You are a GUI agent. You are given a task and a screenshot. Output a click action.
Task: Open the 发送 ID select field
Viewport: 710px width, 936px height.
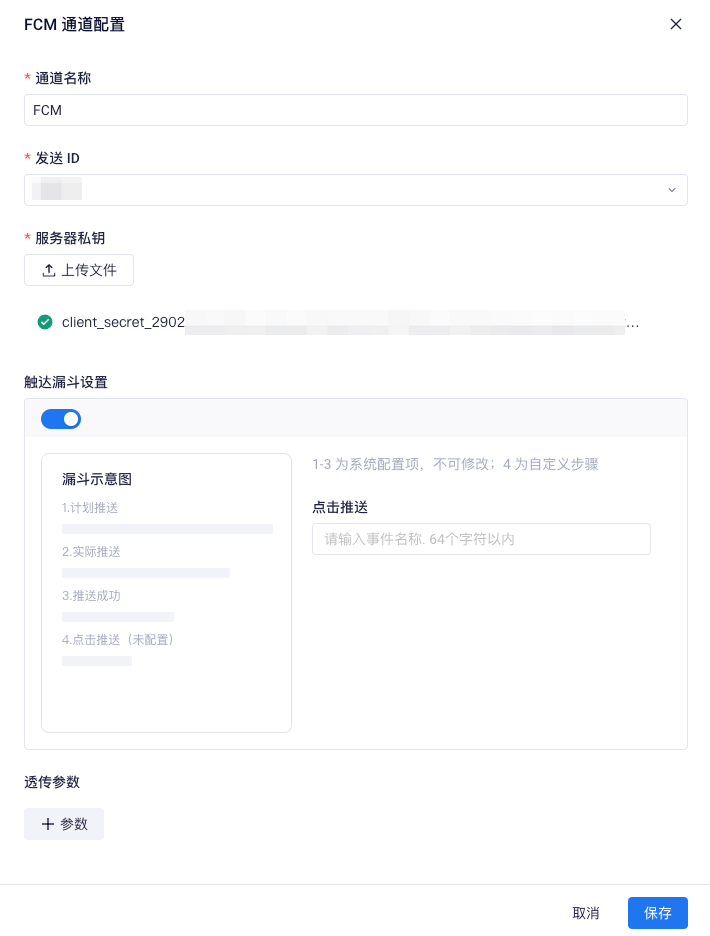356,190
